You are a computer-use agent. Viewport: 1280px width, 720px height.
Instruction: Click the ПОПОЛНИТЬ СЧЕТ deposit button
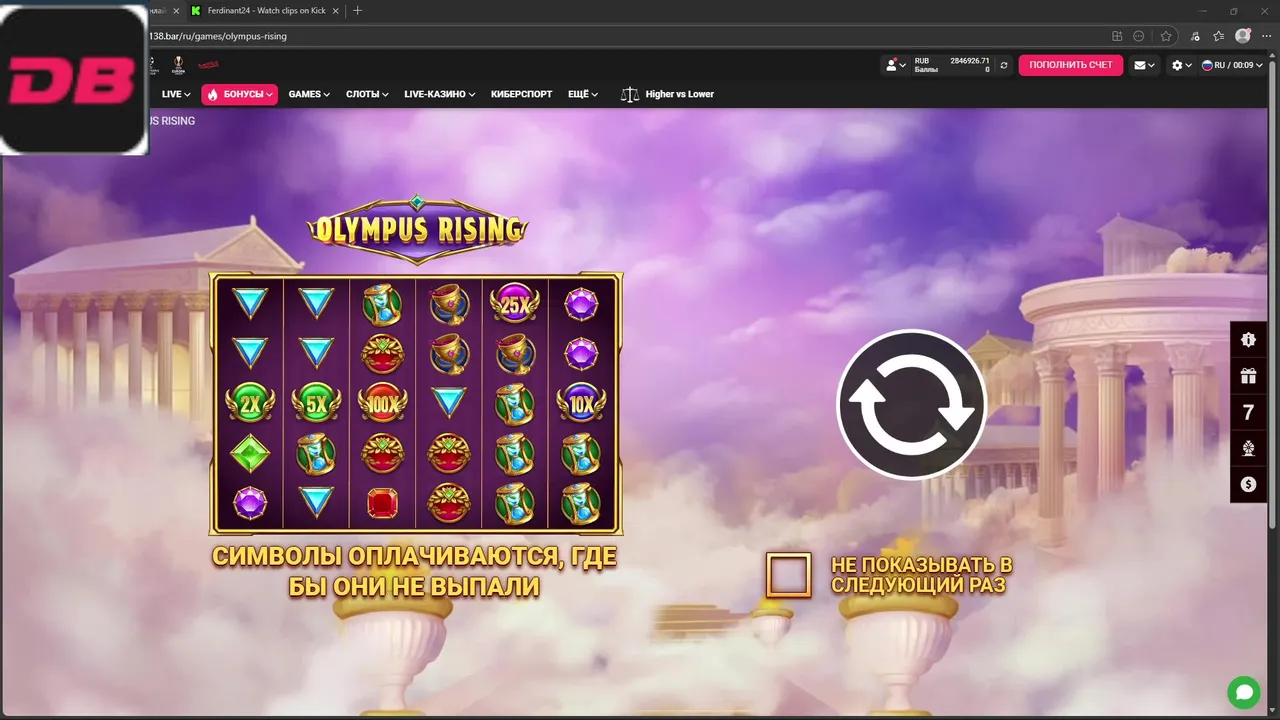point(1070,65)
